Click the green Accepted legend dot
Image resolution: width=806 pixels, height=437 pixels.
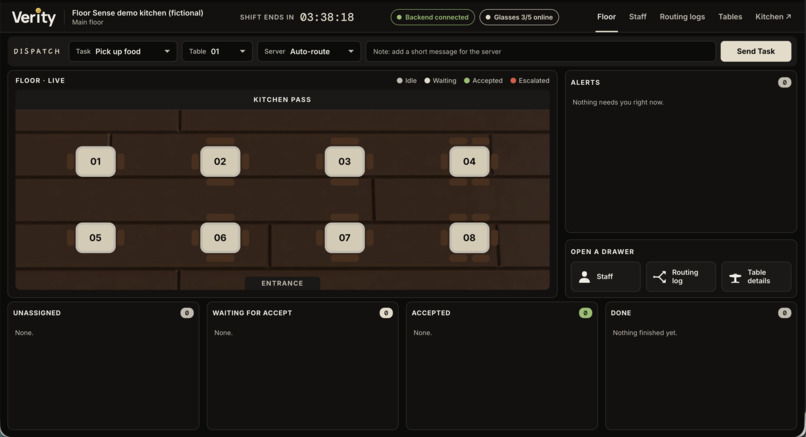click(x=467, y=81)
